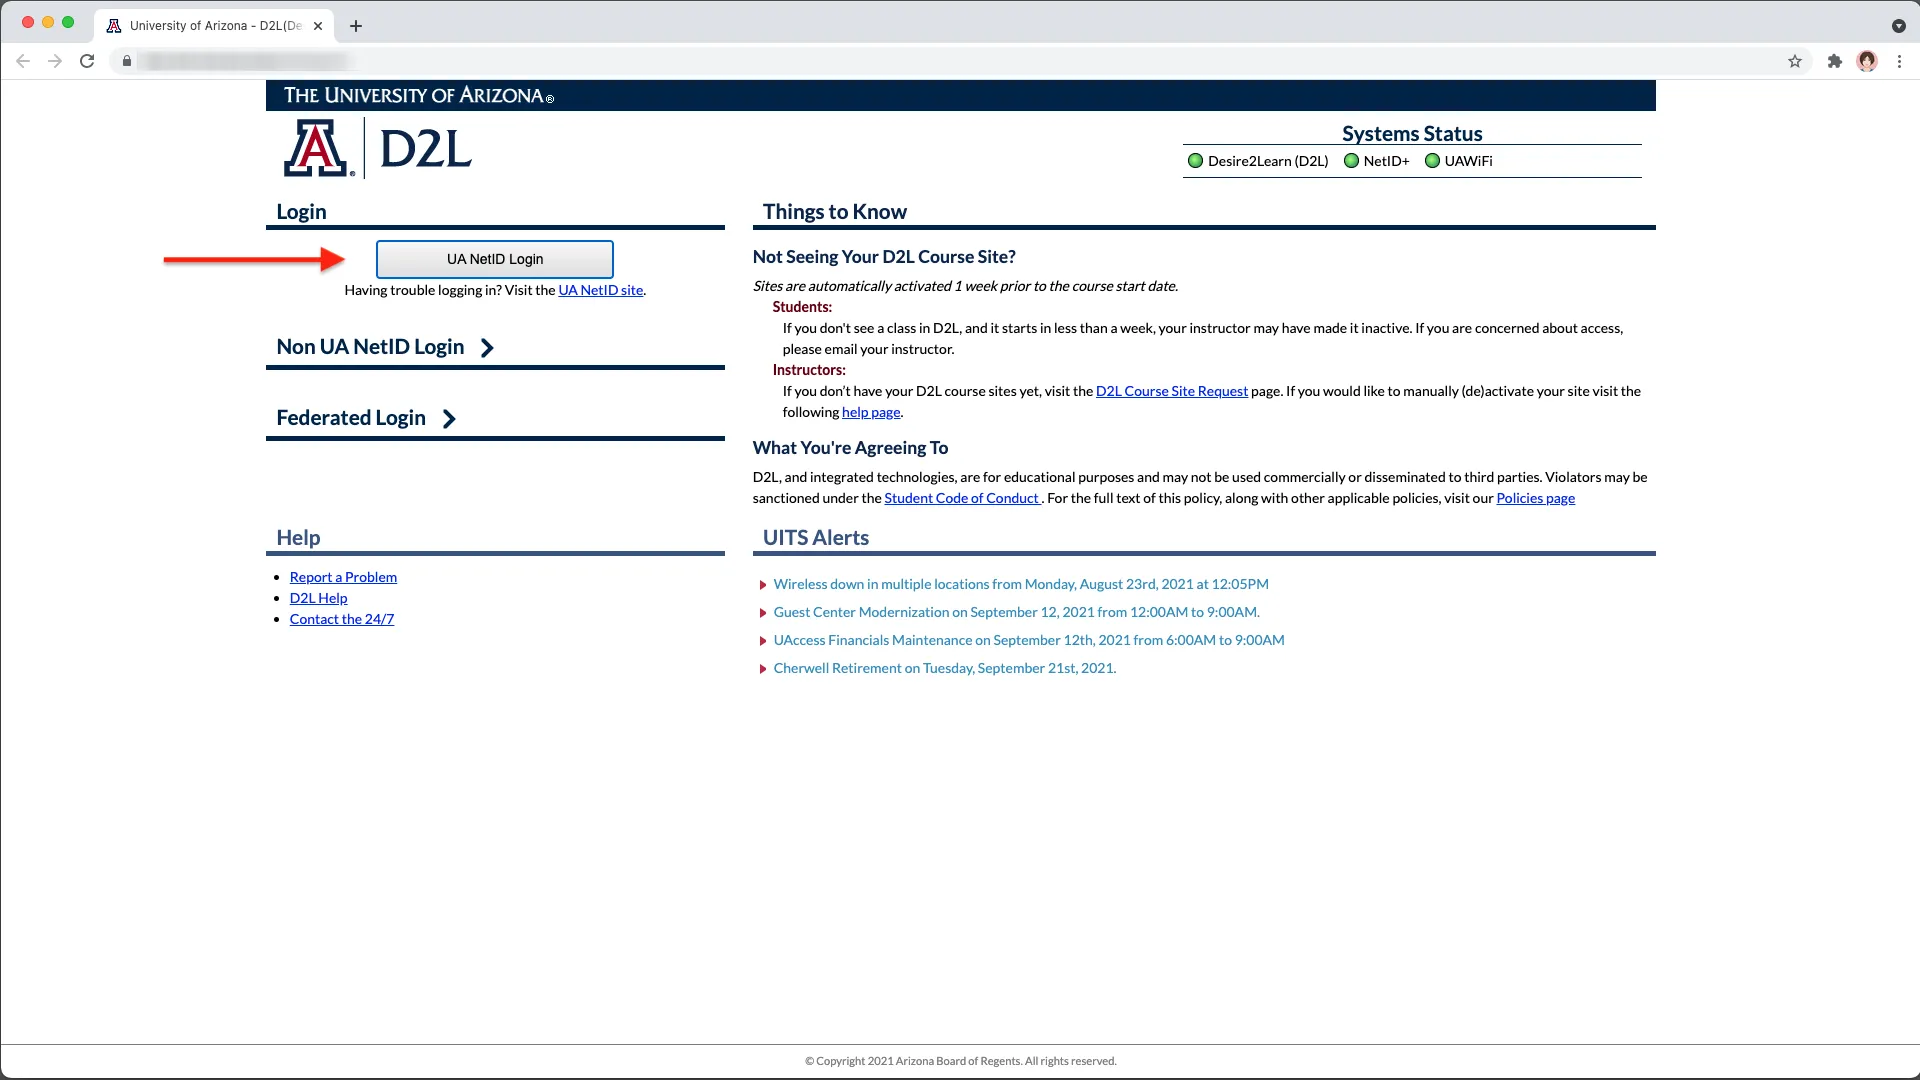Viewport: 1920px width, 1080px height.
Task: Open the Report a Problem link
Action: tap(343, 577)
